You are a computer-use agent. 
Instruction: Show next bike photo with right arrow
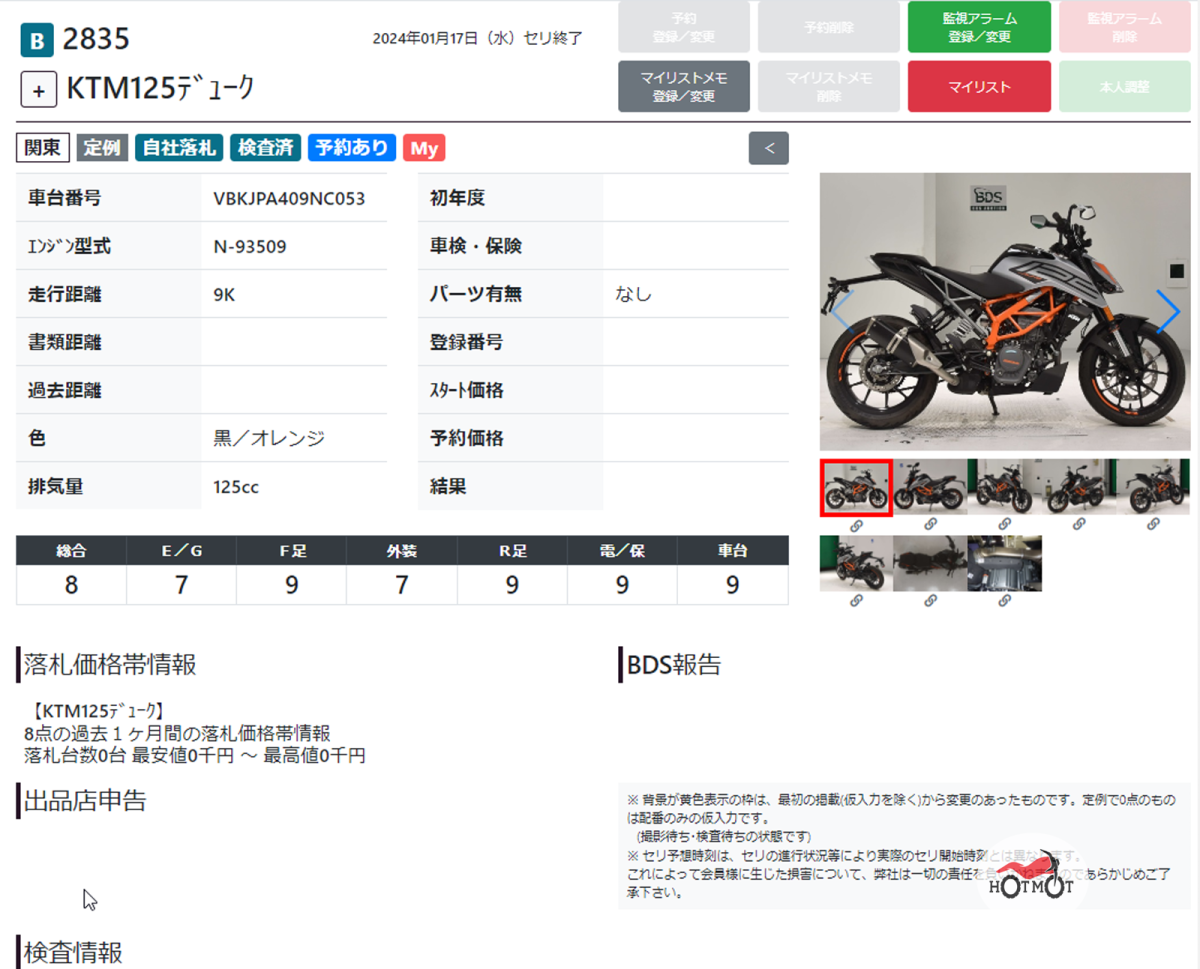click(x=1167, y=311)
